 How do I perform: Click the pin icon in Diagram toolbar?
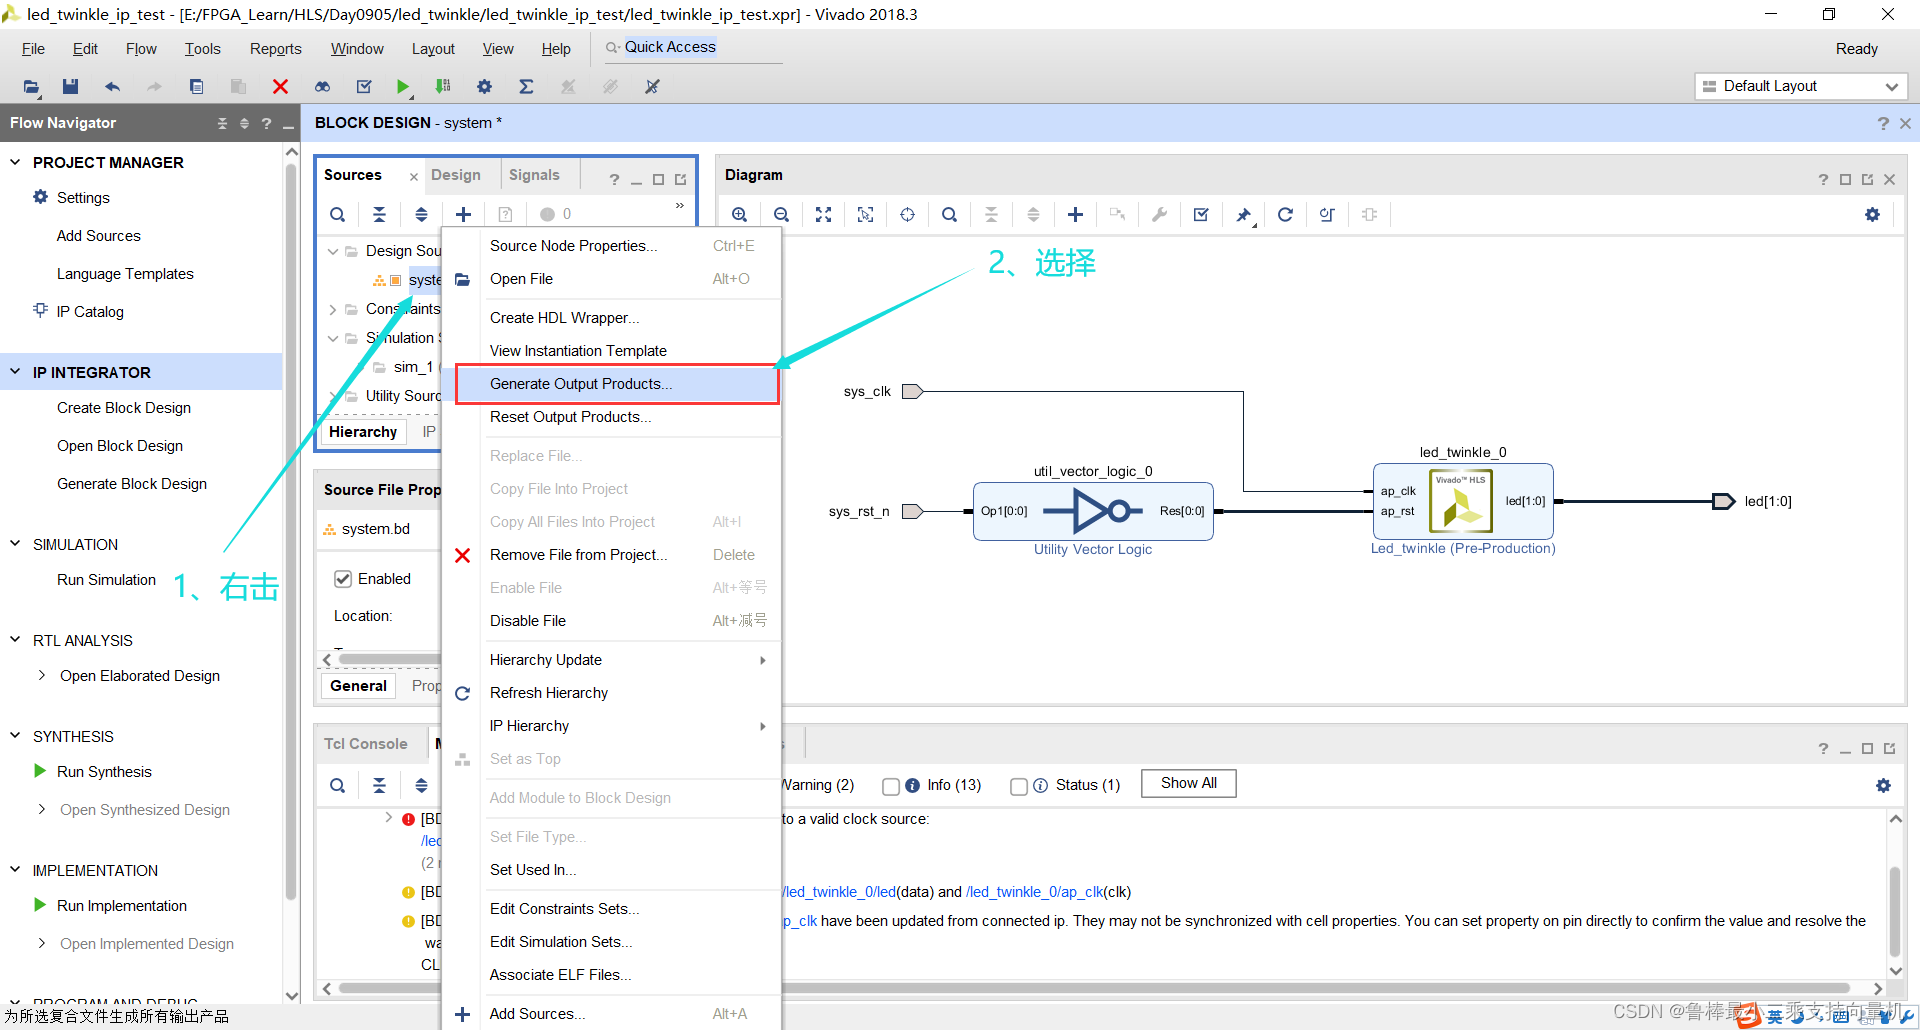pyautogui.click(x=1243, y=215)
